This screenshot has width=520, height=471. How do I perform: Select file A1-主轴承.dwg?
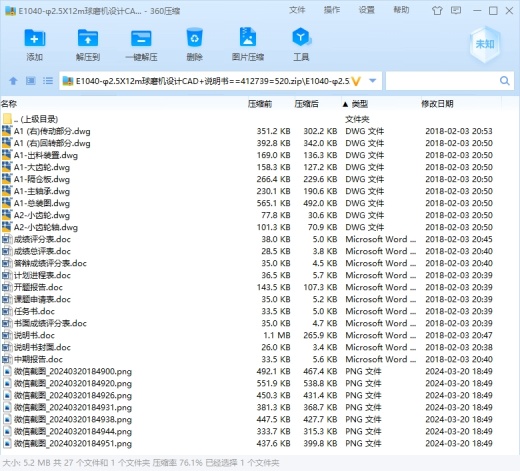click(x=42, y=191)
